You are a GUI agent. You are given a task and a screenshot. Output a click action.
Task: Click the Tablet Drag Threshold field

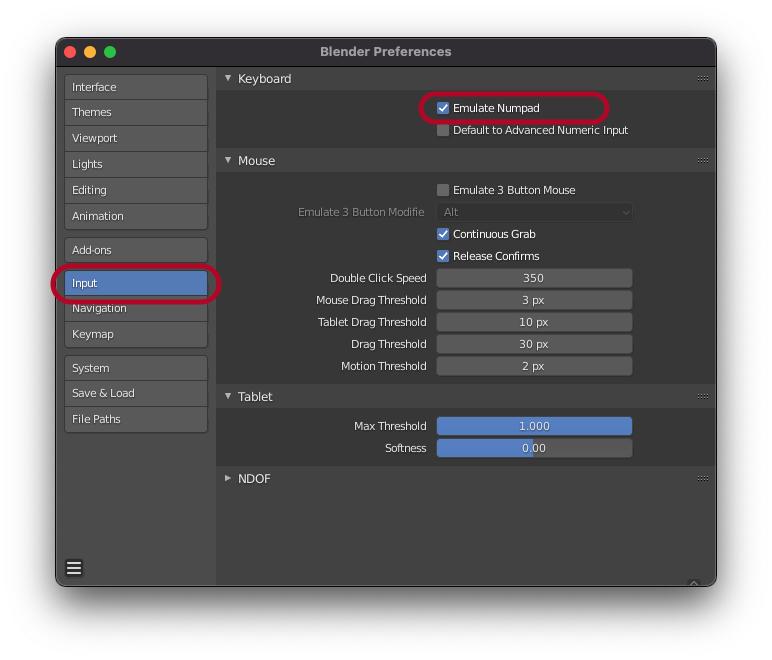click(534, 322)
